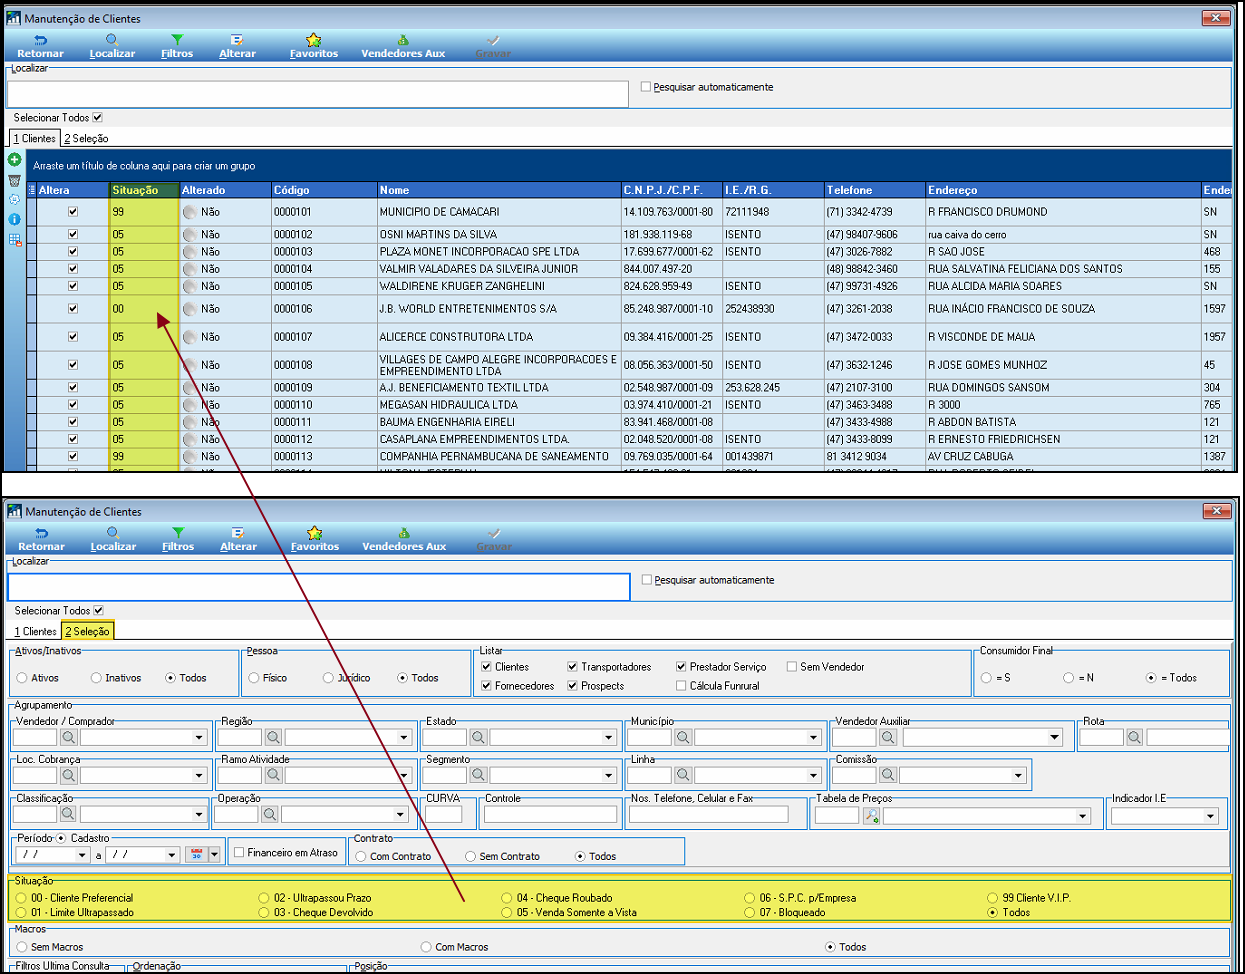Click search magnifier in Região group
Viewport: 1245px width, 974px height.
pos(273,737)
